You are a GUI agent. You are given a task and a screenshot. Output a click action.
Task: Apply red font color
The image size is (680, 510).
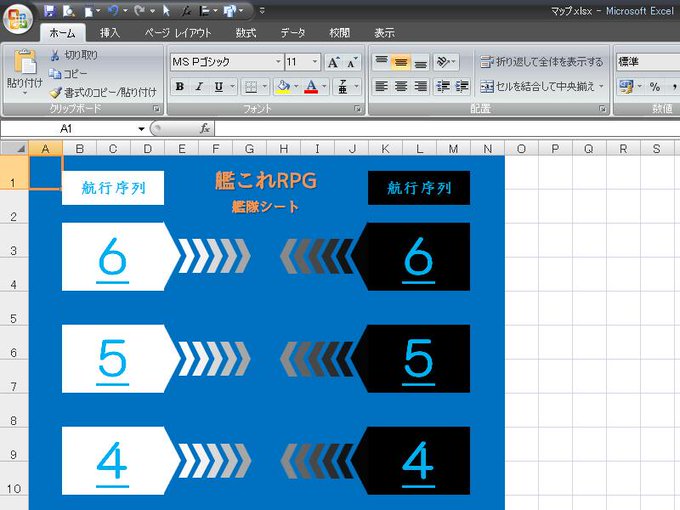[x=311, y=87]
